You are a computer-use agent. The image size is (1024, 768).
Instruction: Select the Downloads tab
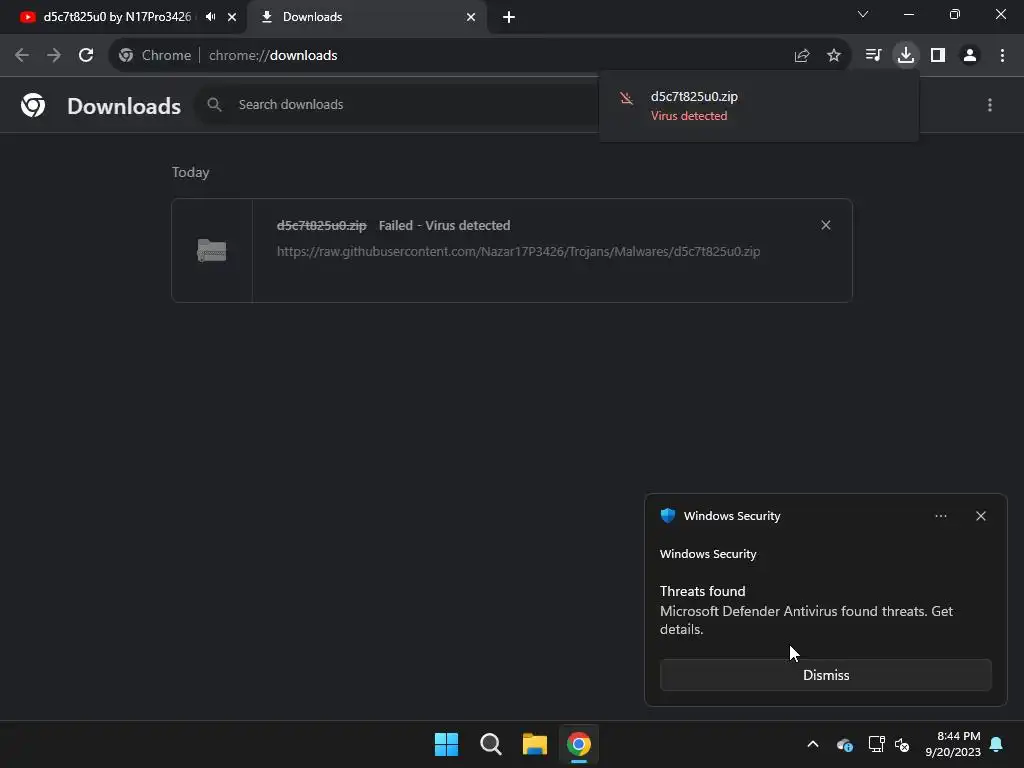[368, 17]
